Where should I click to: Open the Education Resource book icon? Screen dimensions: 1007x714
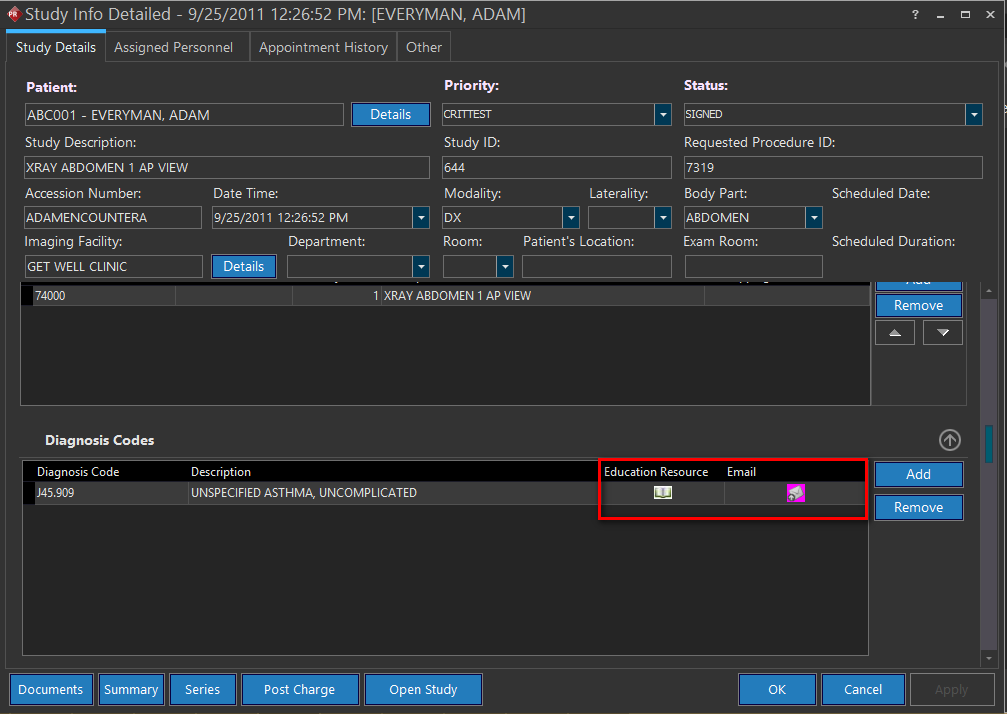pyautogui.click(x=662, y=492)
